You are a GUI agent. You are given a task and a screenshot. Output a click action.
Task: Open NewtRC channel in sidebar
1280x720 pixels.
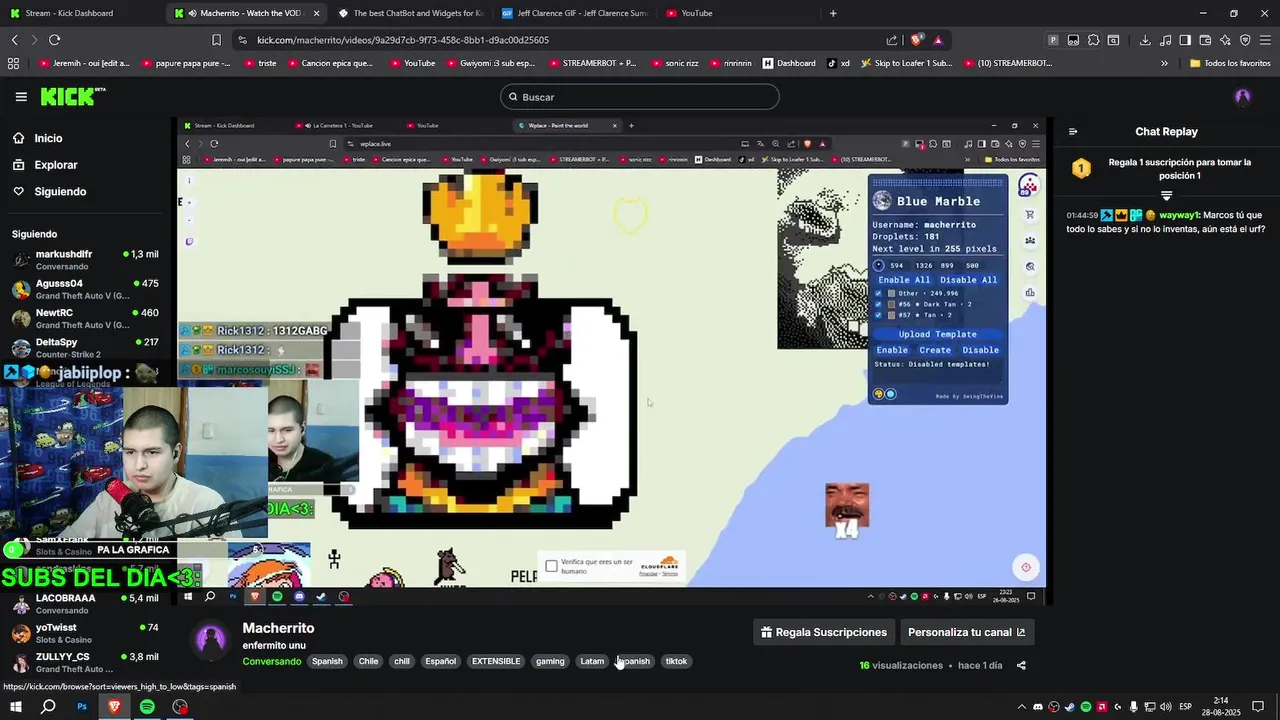pos(85,318)
